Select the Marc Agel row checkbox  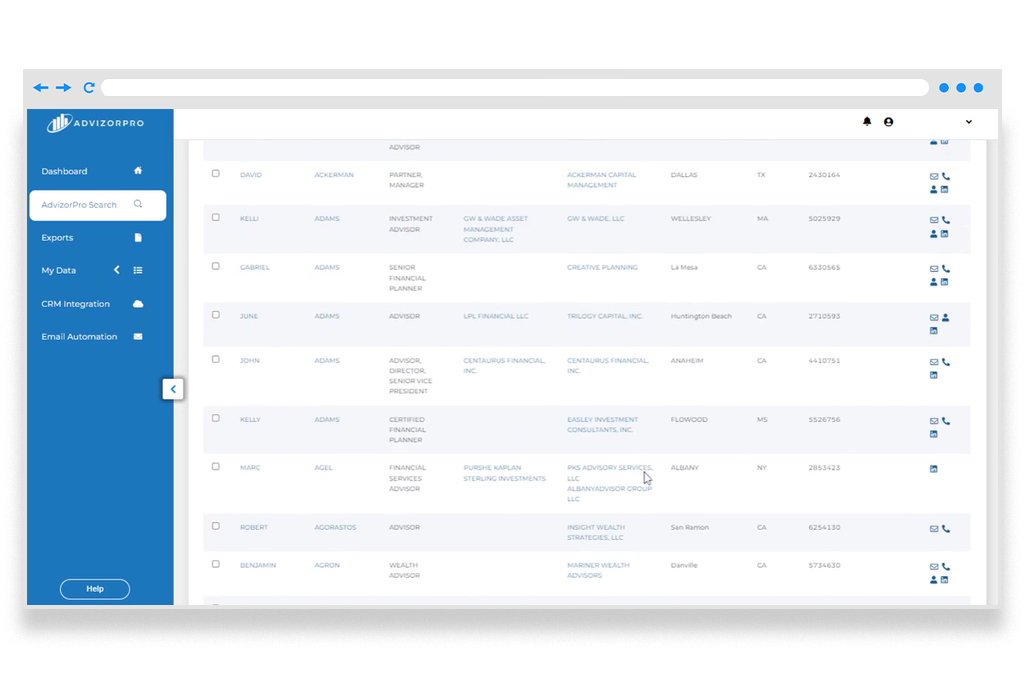click(x=216, y=467)
